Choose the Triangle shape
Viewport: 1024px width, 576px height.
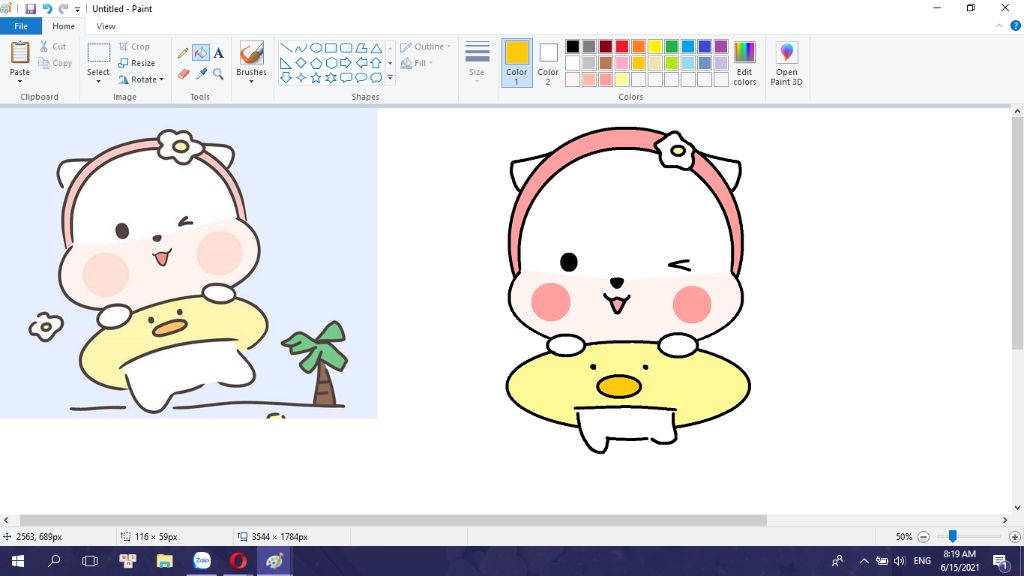(x=376, y=48)
